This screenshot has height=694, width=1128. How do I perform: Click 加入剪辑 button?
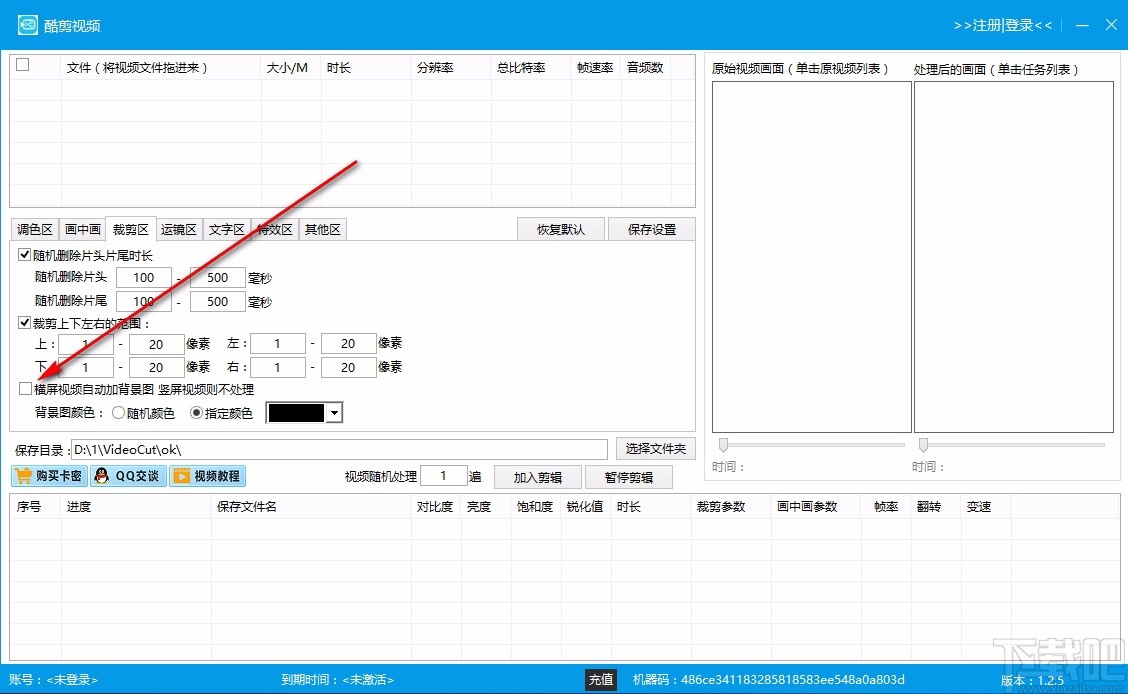[x=537, y=478]
